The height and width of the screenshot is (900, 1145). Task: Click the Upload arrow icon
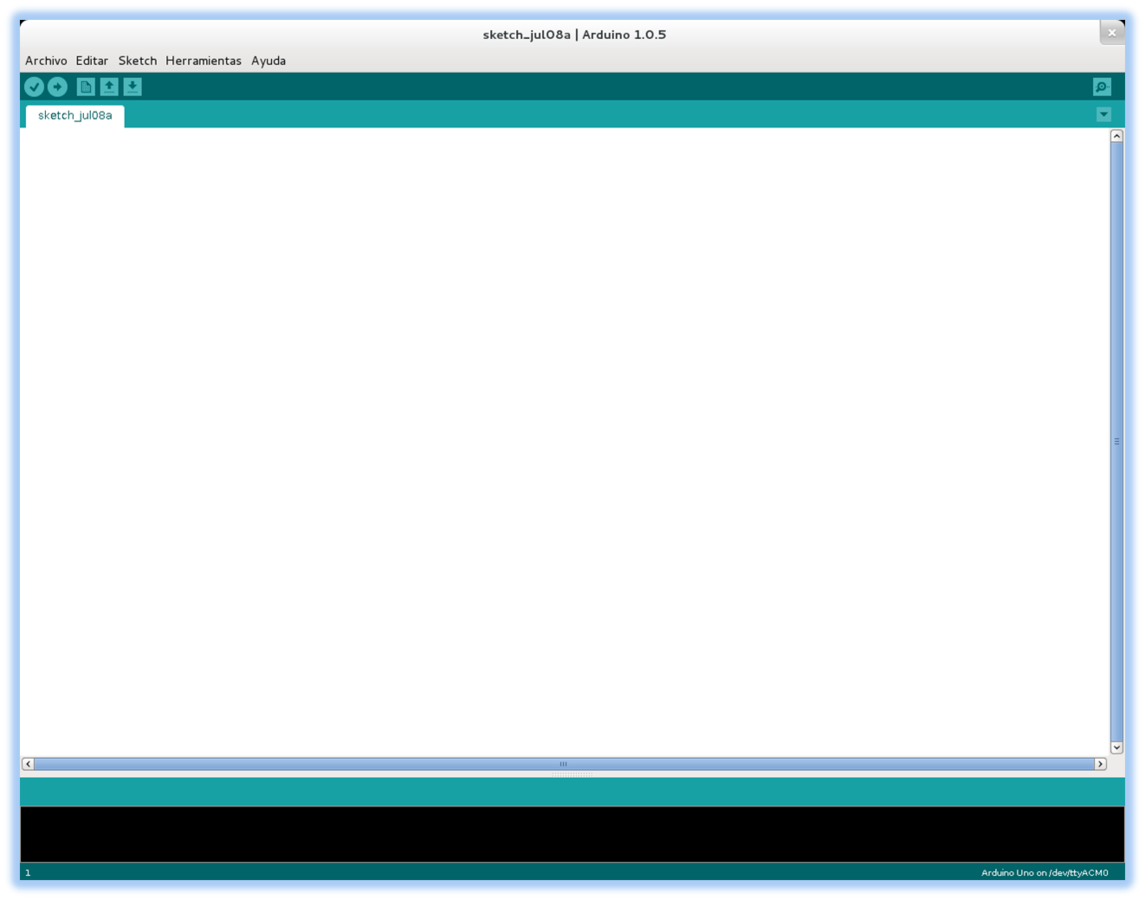pos(57,87)
